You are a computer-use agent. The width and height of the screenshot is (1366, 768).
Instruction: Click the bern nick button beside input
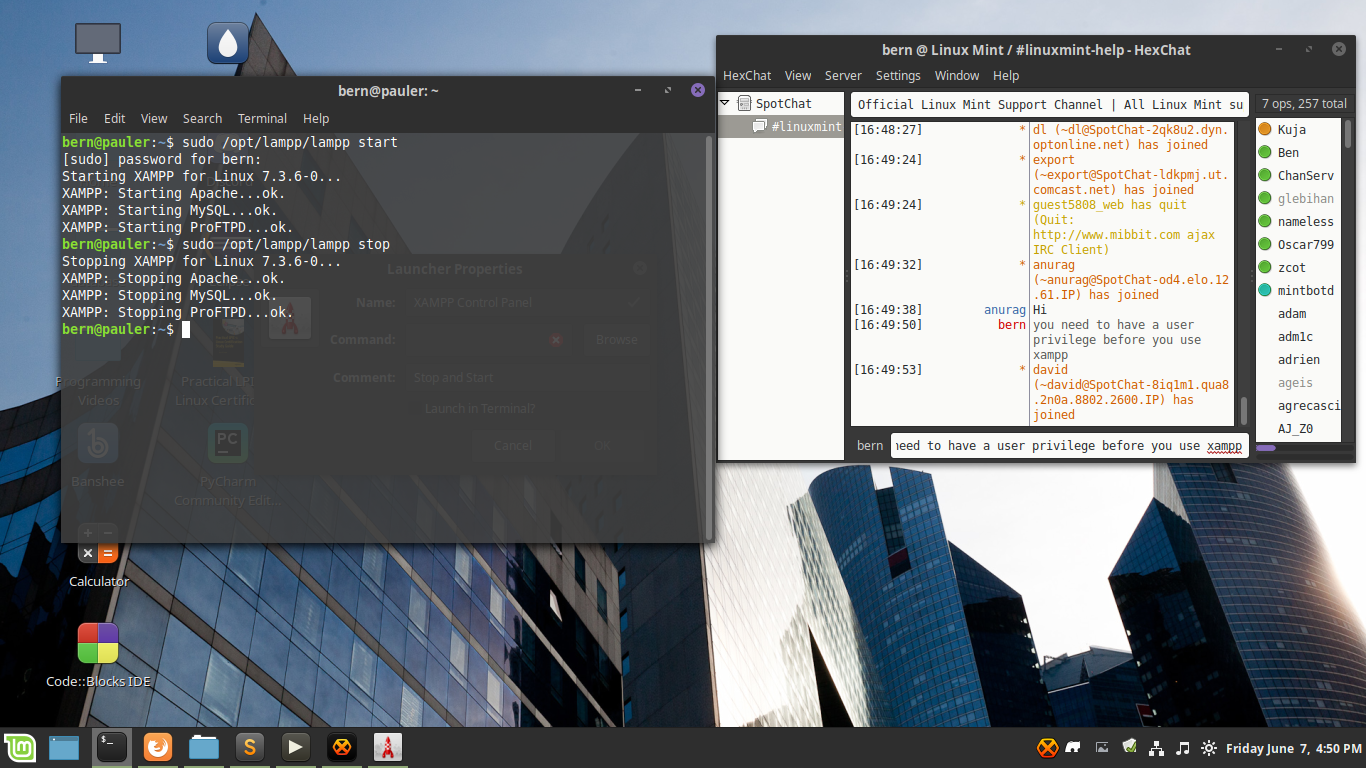tap(870, 445)
